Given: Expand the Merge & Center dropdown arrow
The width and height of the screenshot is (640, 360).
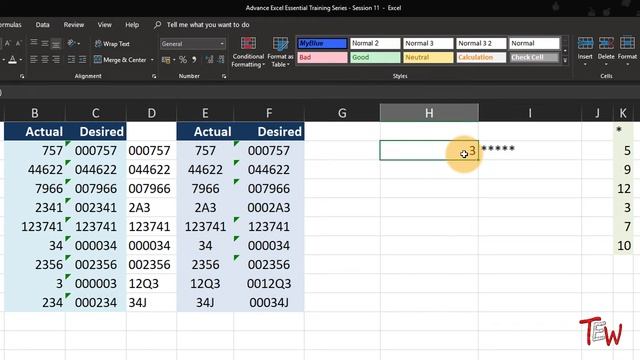Looking at the screenshot, I should coord(152,60).
